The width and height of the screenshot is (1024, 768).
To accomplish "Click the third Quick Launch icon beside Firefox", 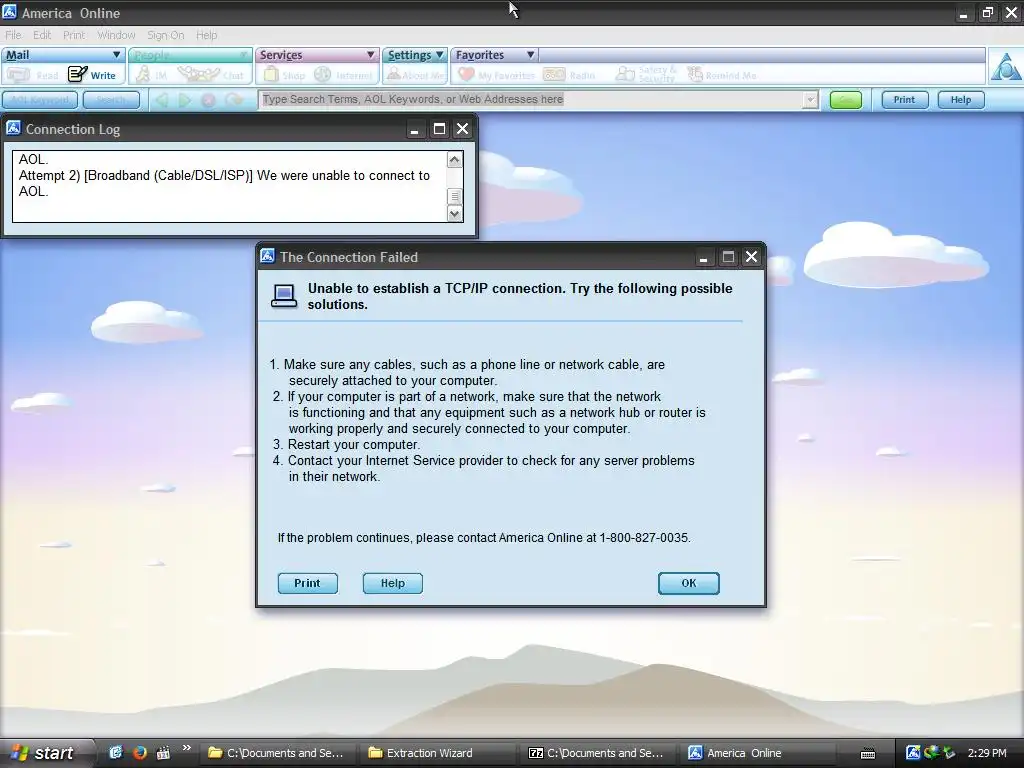I will coord(163,752).
